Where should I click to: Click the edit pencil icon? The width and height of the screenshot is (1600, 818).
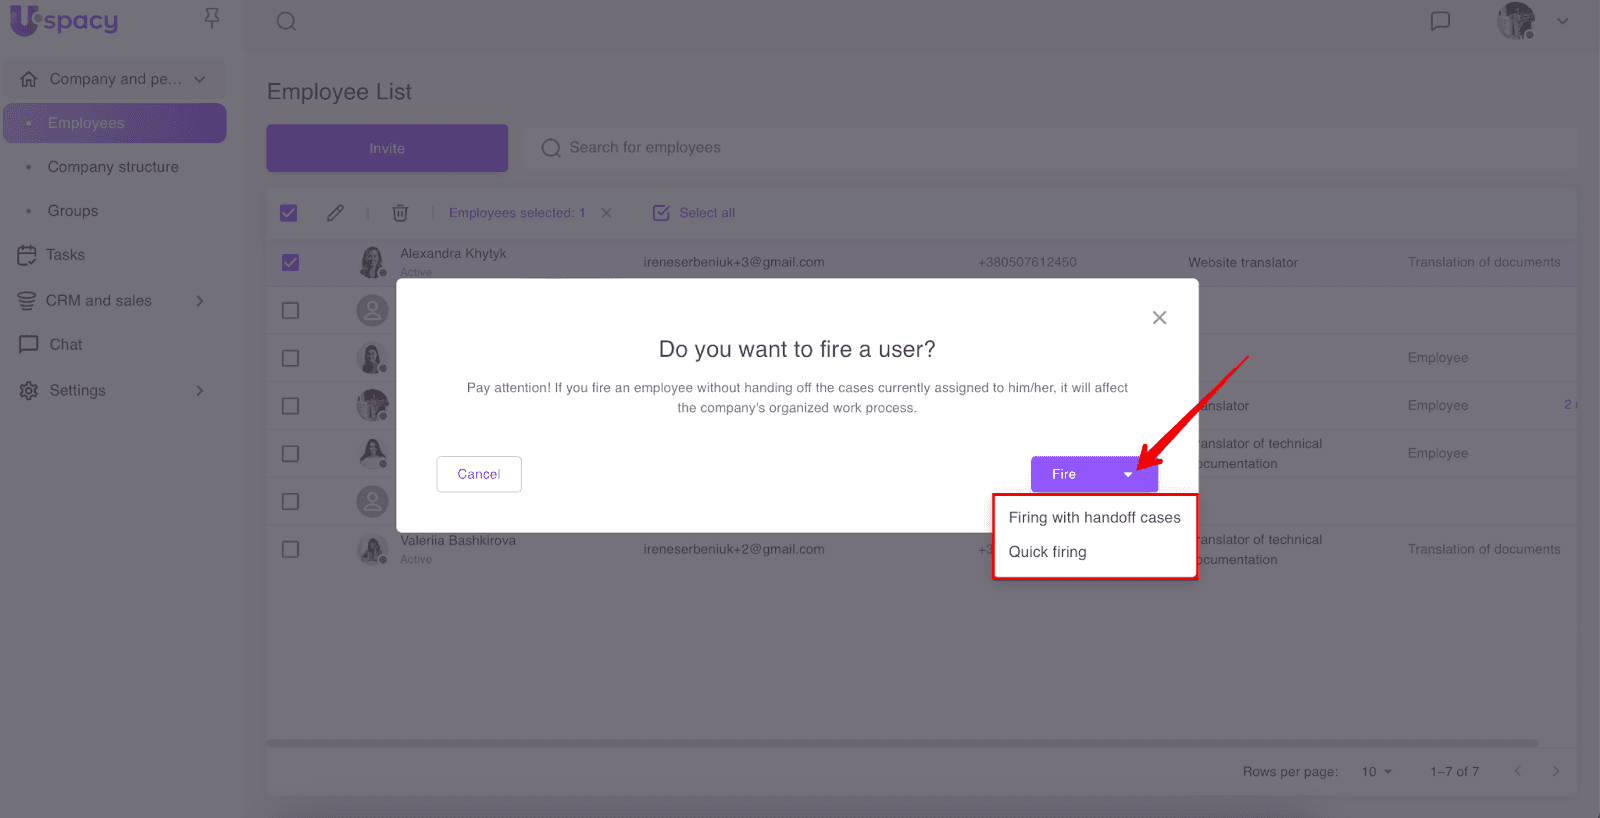tap(335, 213)
